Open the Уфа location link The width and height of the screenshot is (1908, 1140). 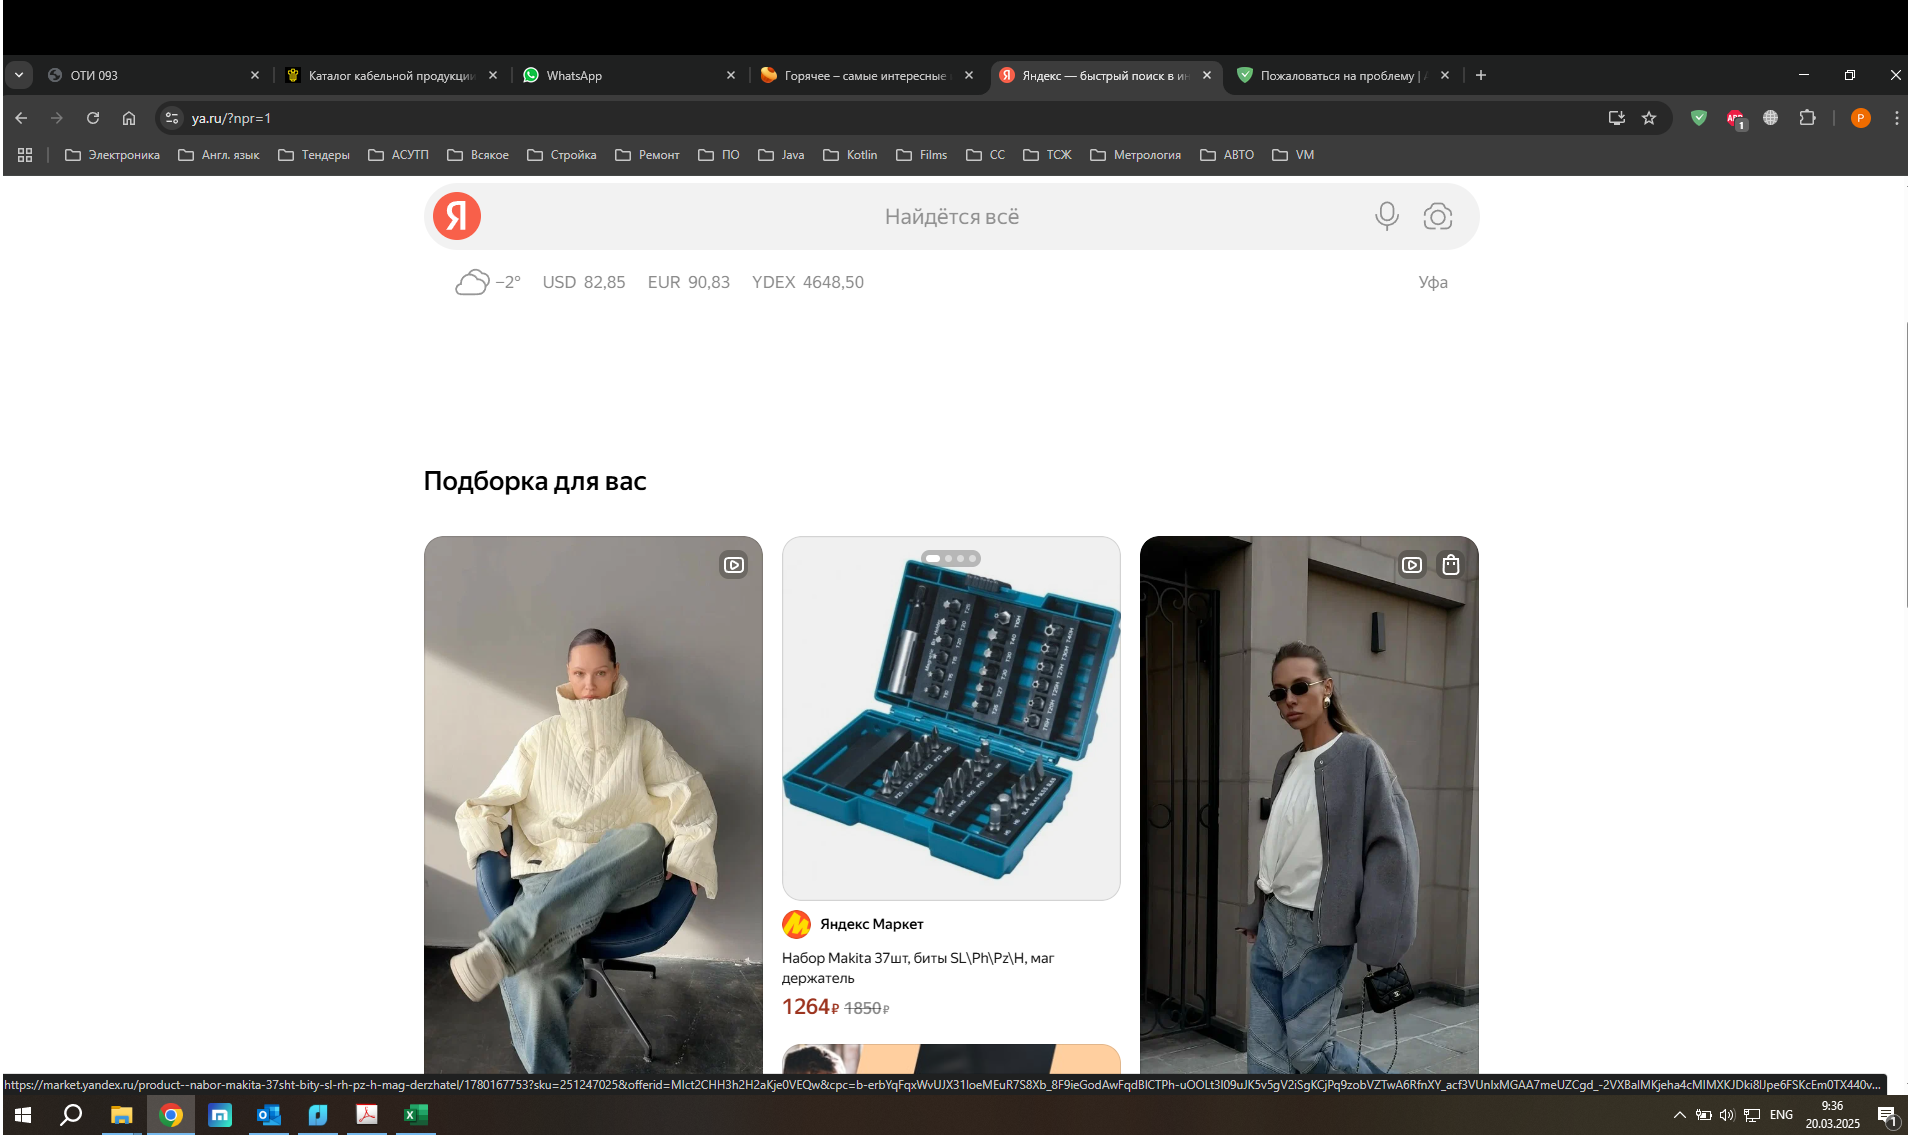point(1434,282)
